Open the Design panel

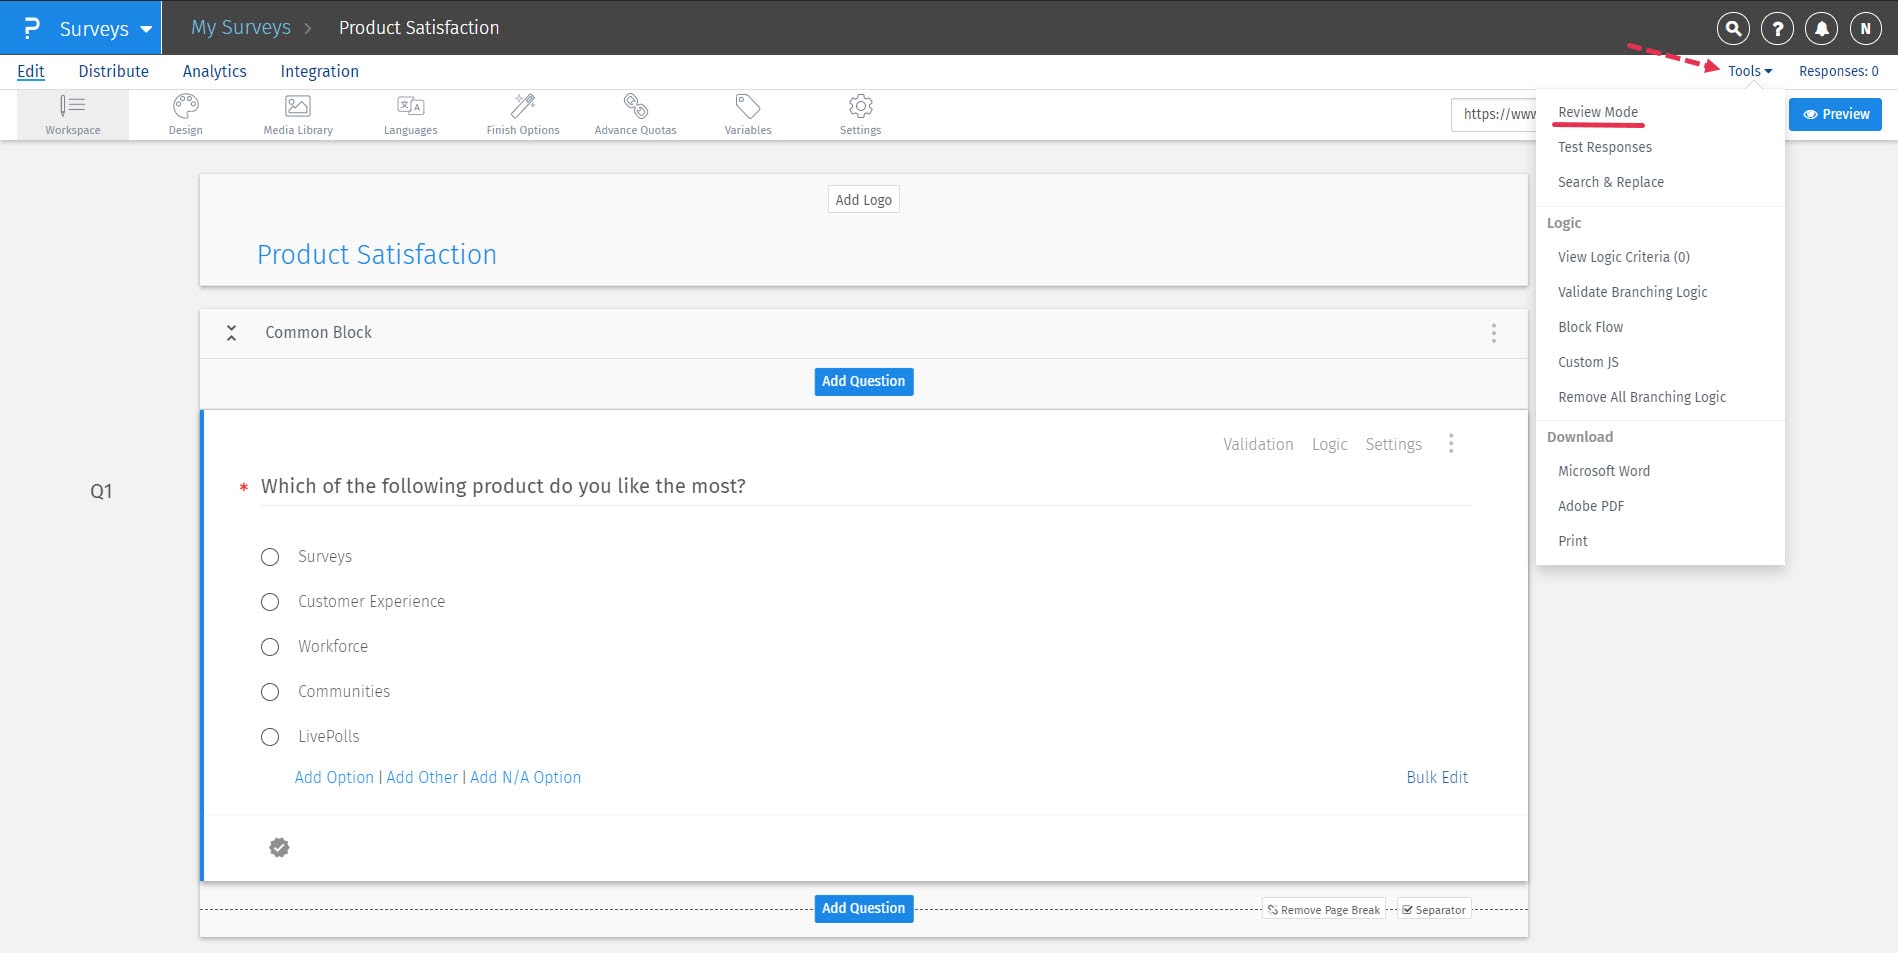pyautogui.click(x=185, y=113)
